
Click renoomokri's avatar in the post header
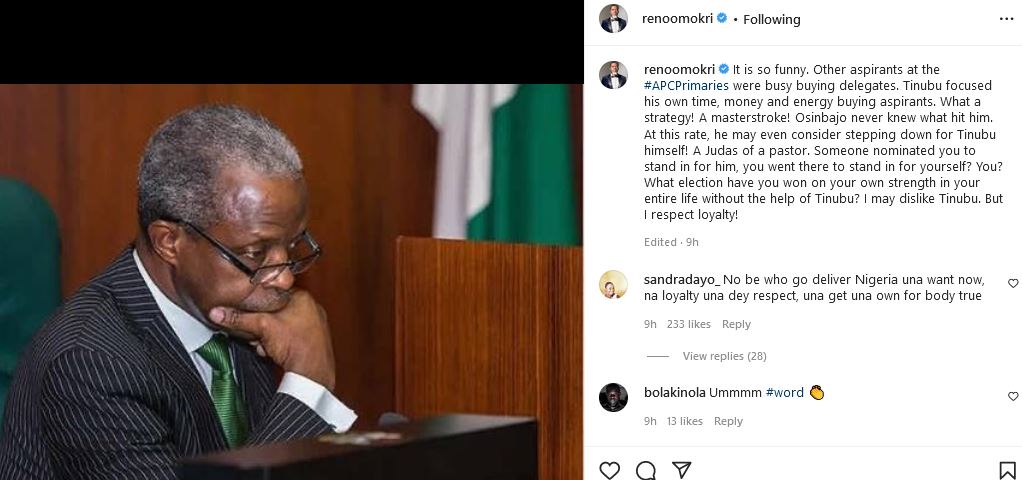[x=613, y=19]
